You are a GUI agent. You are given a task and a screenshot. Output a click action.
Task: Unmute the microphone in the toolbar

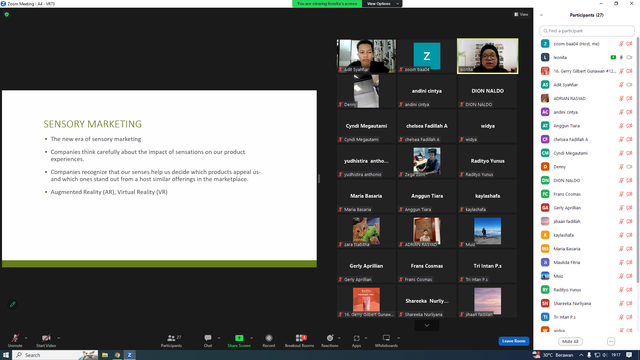coord(15,338)
